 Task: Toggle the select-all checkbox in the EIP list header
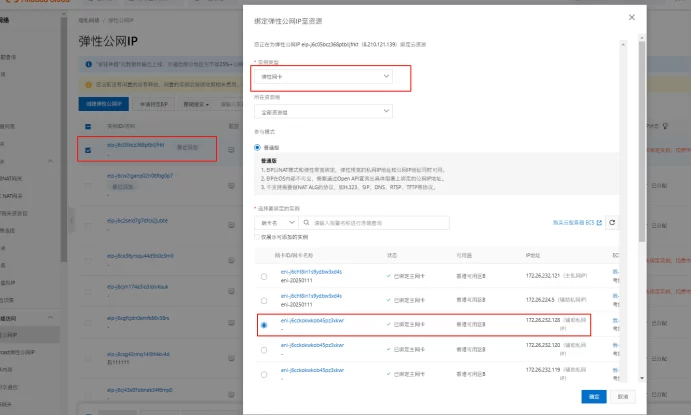88,127
